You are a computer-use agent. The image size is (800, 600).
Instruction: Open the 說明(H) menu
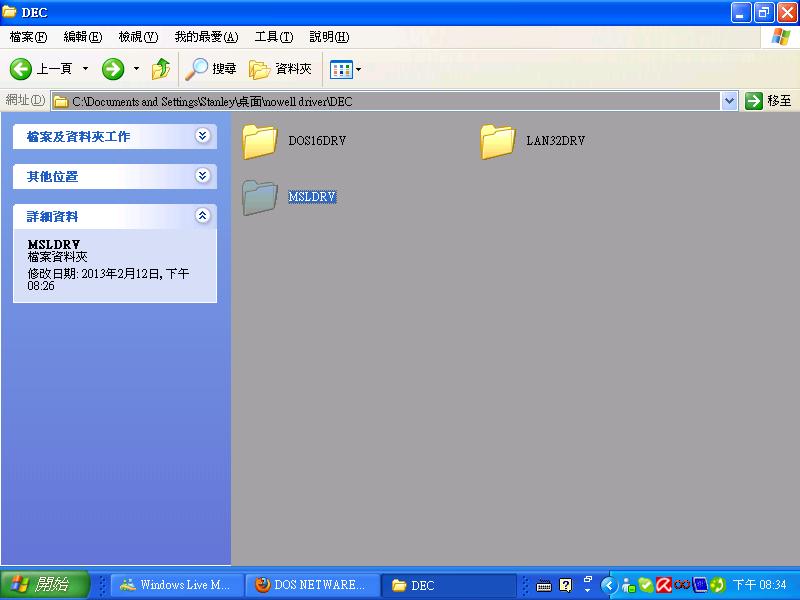pos(329,37)
